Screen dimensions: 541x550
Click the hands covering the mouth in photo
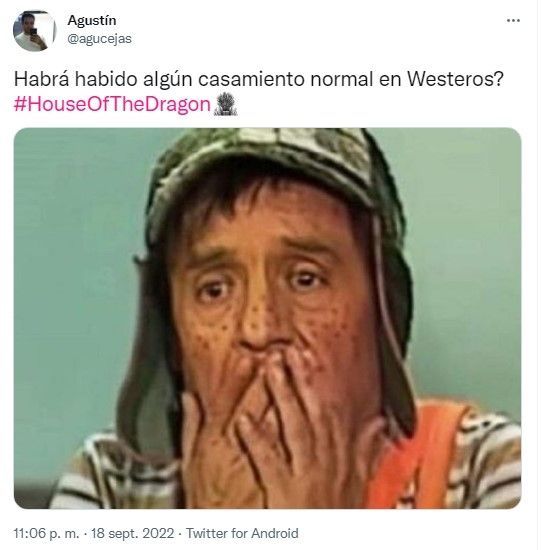(x=267, y=421)
